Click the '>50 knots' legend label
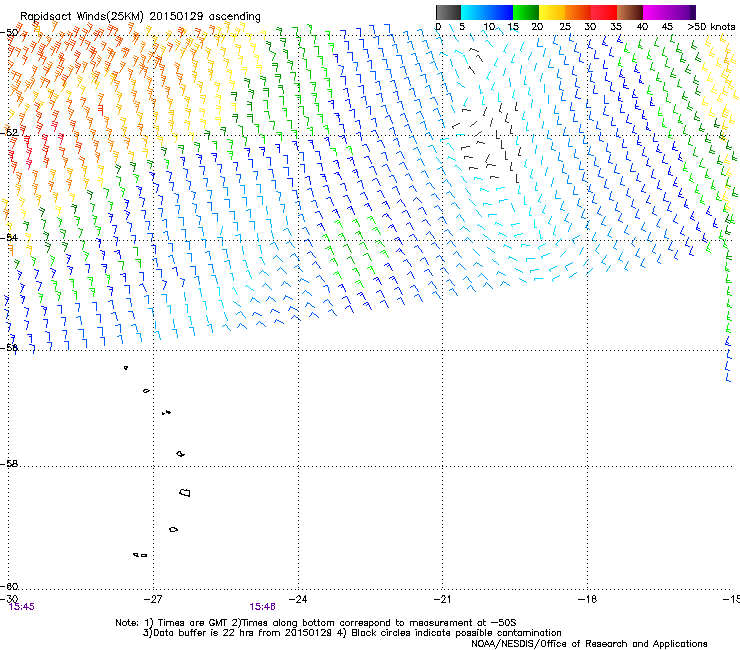The image size is (740, 650). click(711, 27)
